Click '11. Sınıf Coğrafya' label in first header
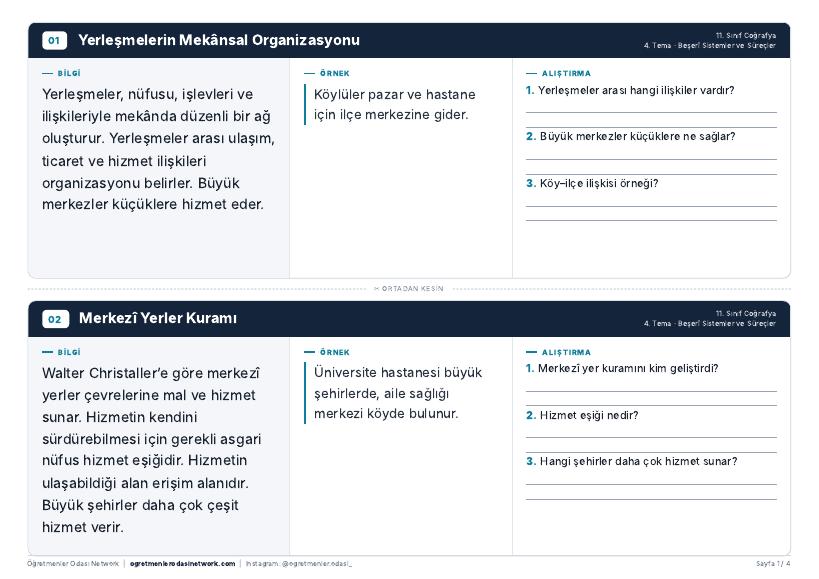This screenshot has height=579, width=819. click(745, 36)
